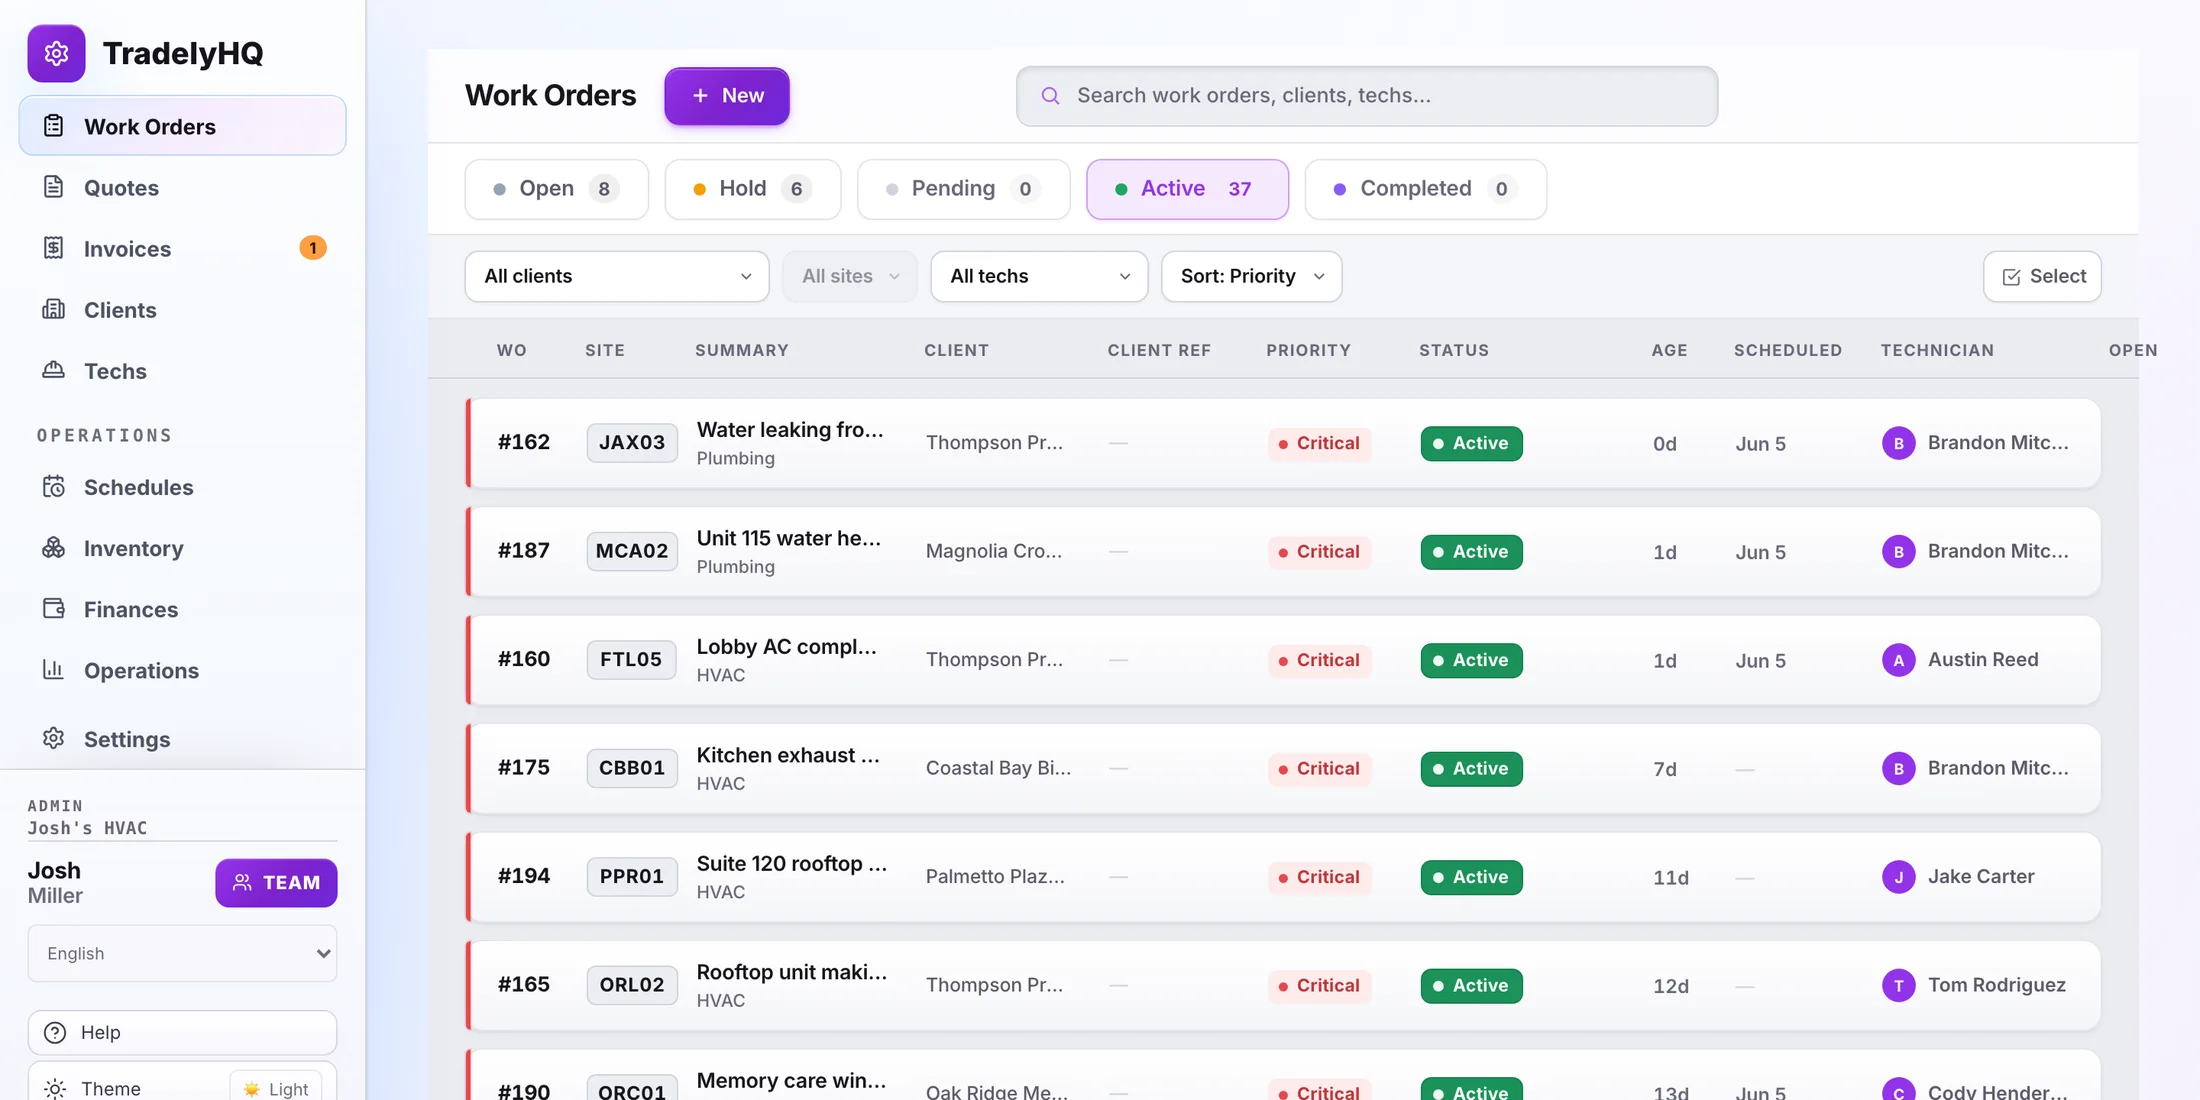Open Work Orders in the sidebar

[182, 126]
